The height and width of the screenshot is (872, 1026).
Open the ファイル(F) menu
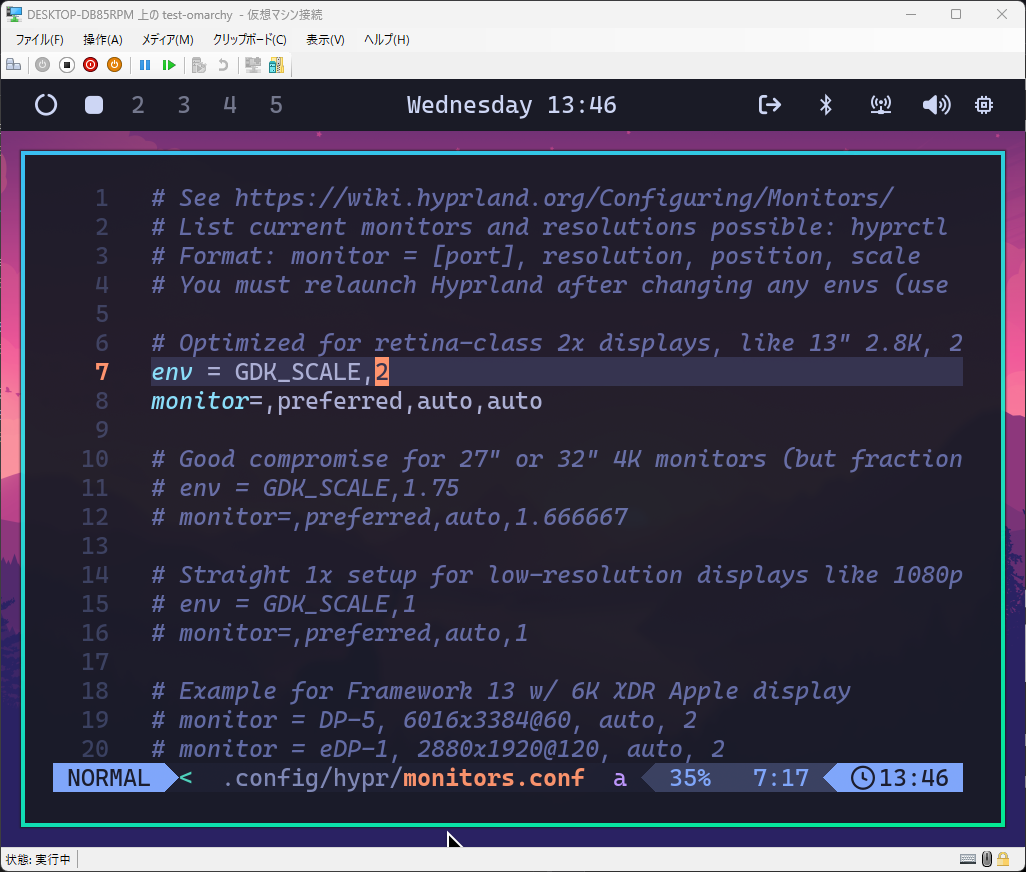(x=39, y=39)
